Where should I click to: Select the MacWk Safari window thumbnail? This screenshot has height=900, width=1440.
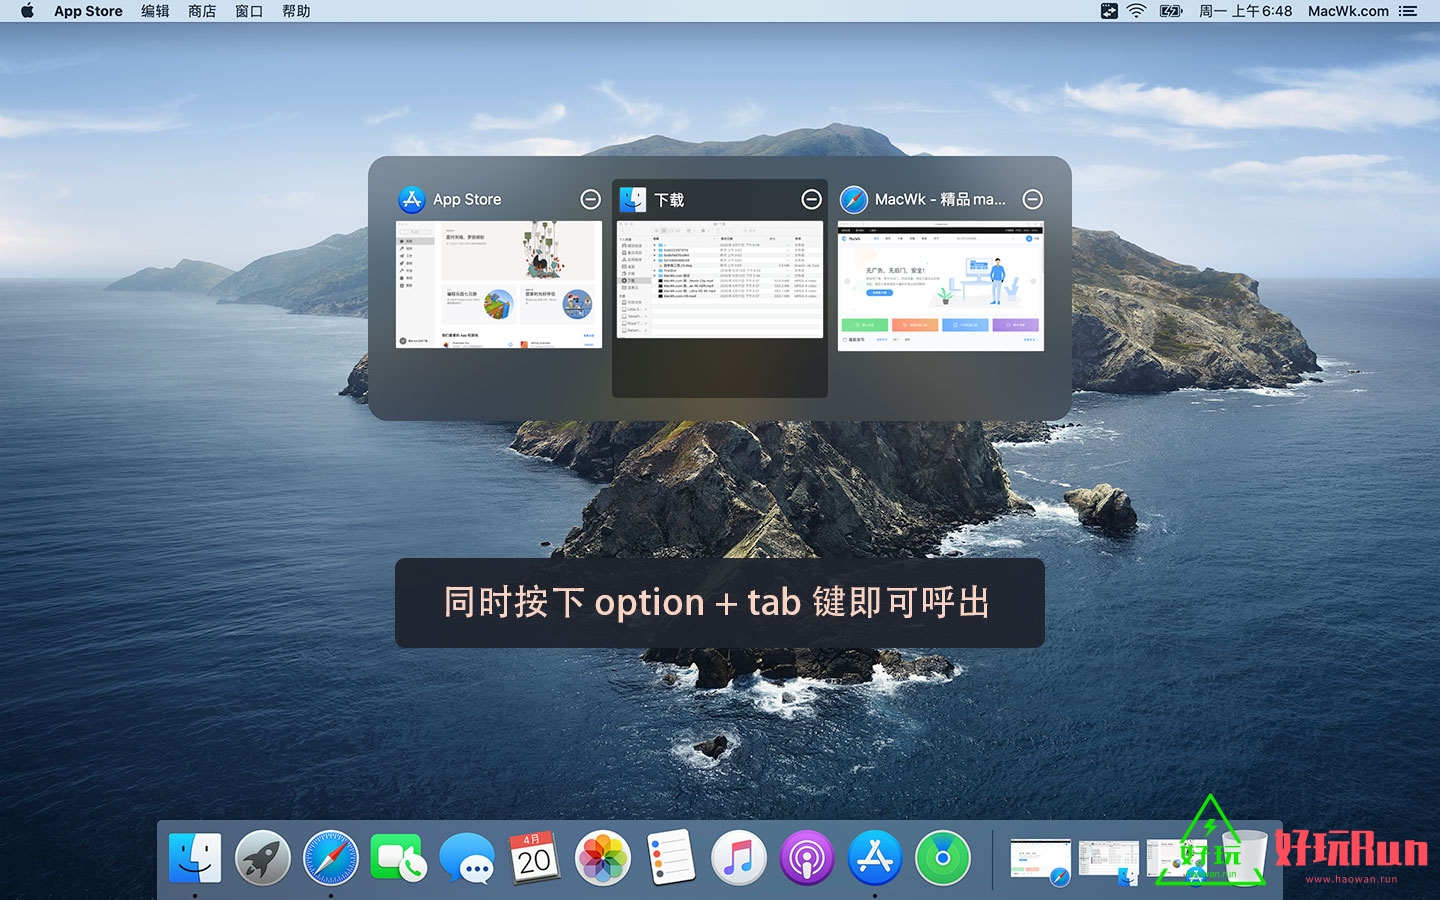click(x=940, y=285)
